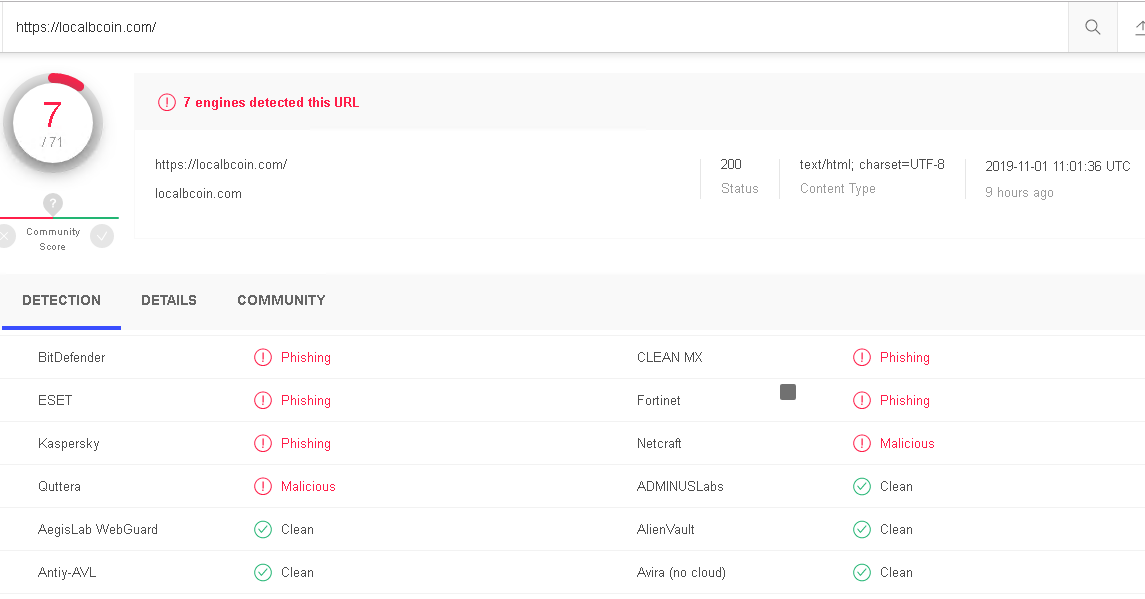Click the search magnifier icon
This screenshot has width=1145, height=599.
(1092, 27)
